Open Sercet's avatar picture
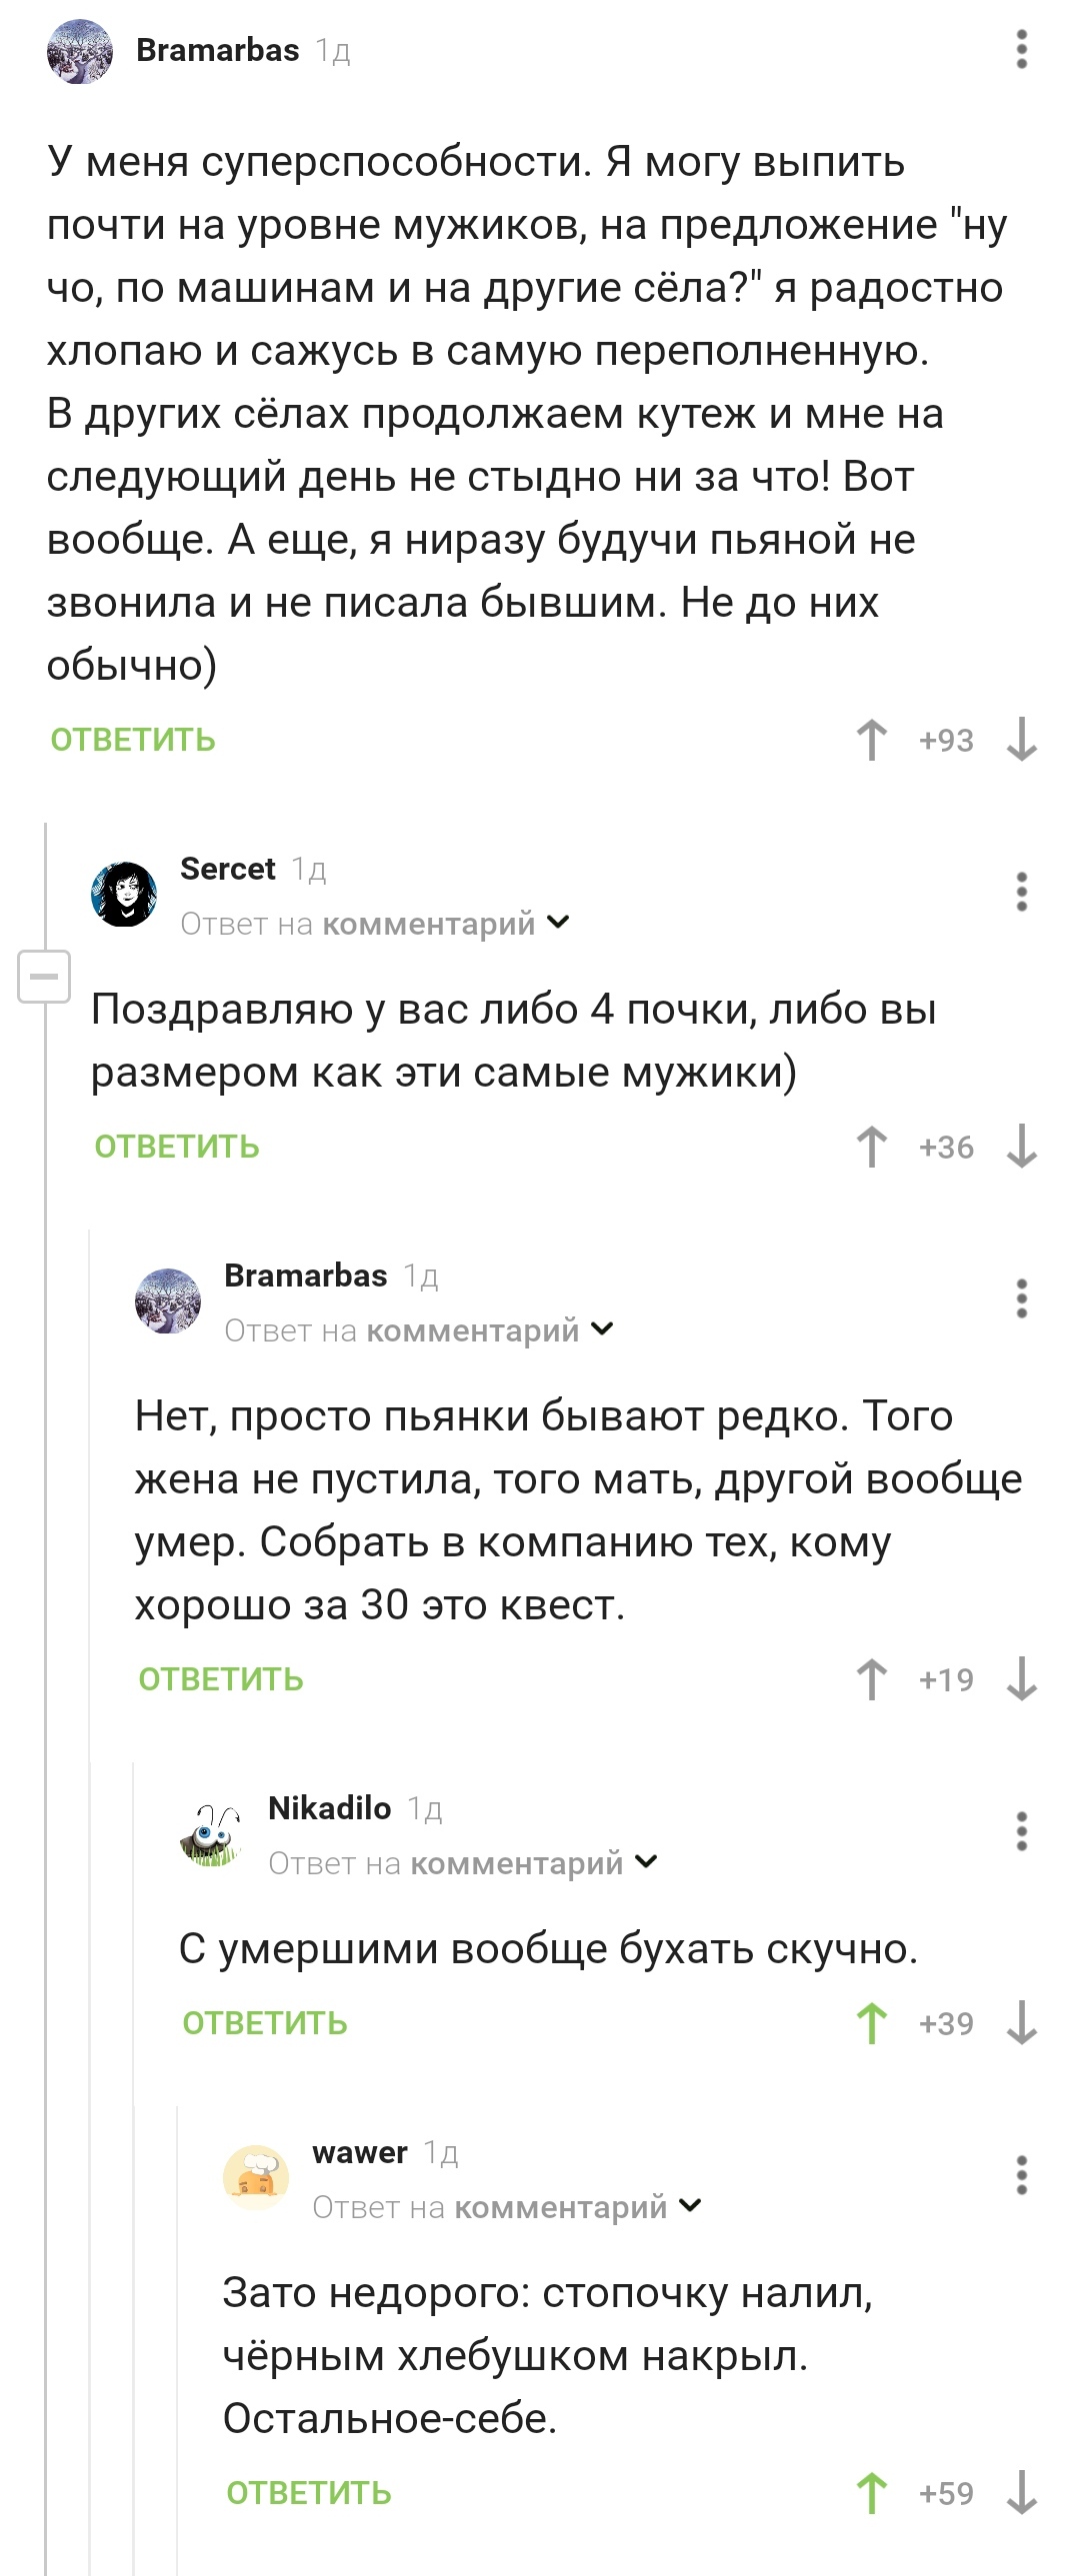The height and width of the screenshot is (2576, 1080). click(124, 894)
